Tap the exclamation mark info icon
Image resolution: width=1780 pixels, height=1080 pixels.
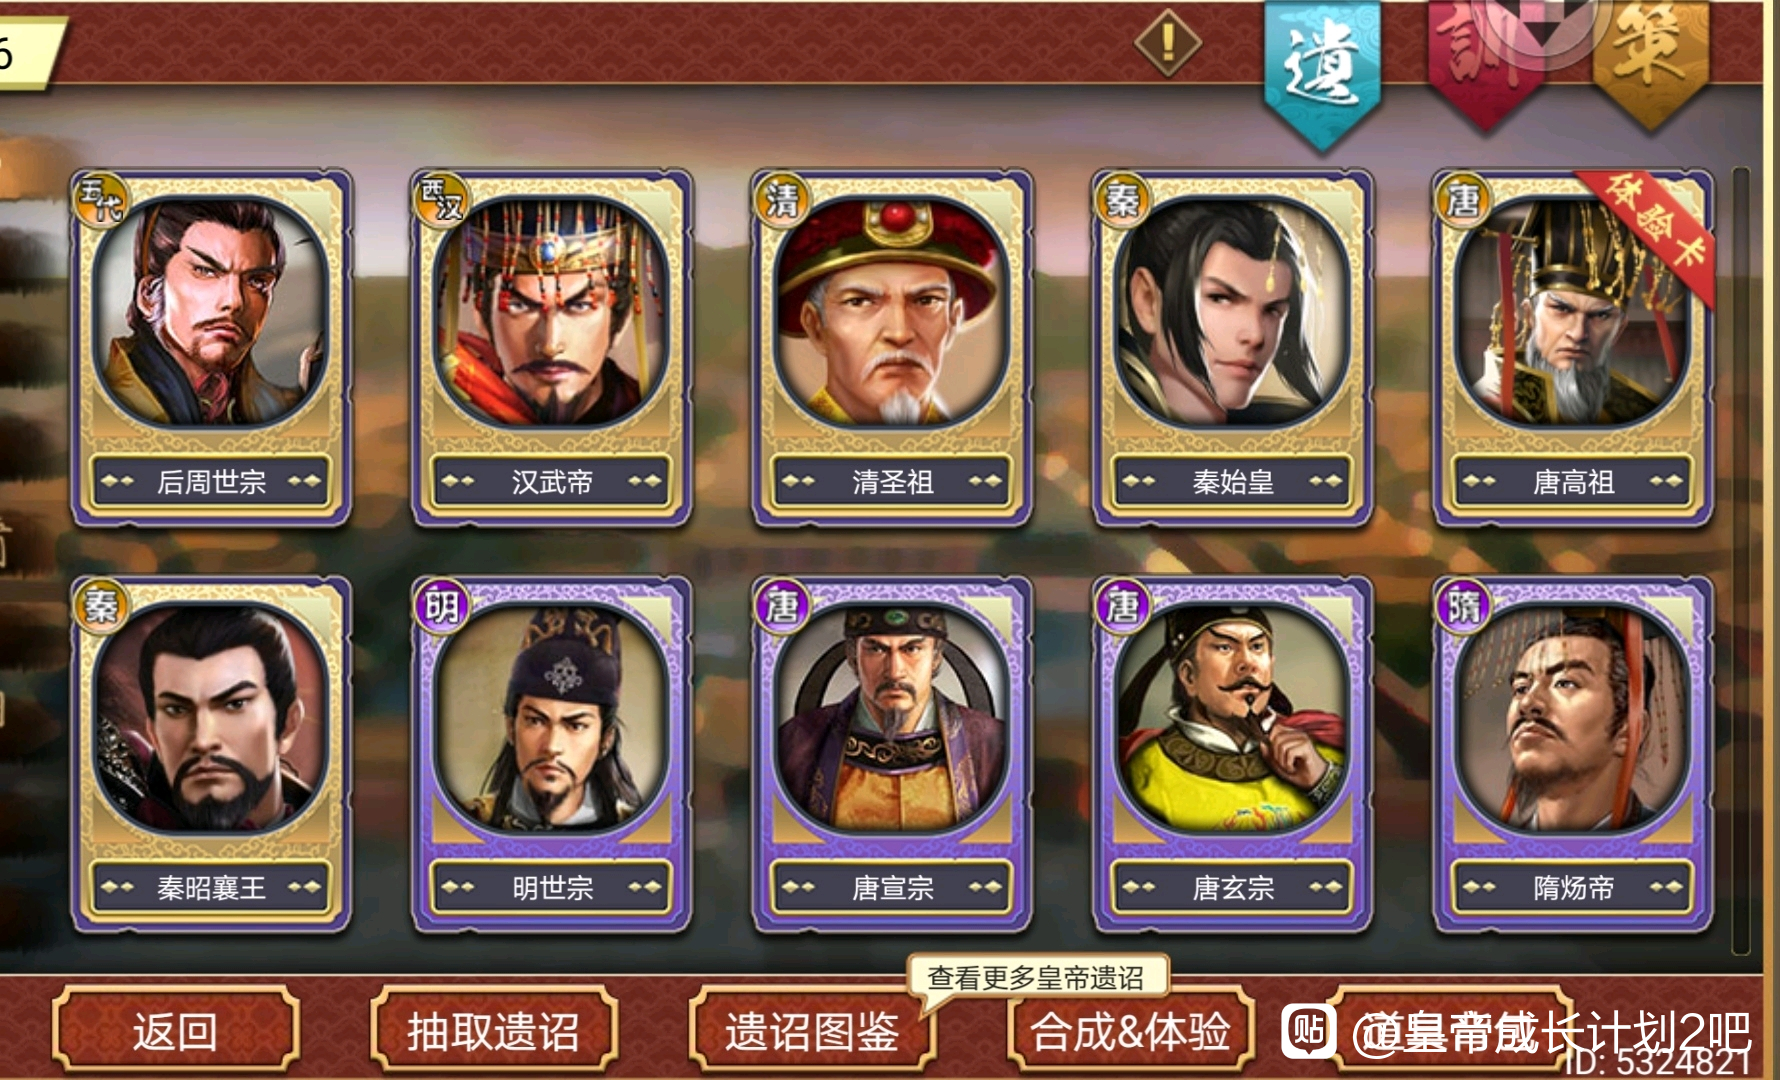(1168, 43)
